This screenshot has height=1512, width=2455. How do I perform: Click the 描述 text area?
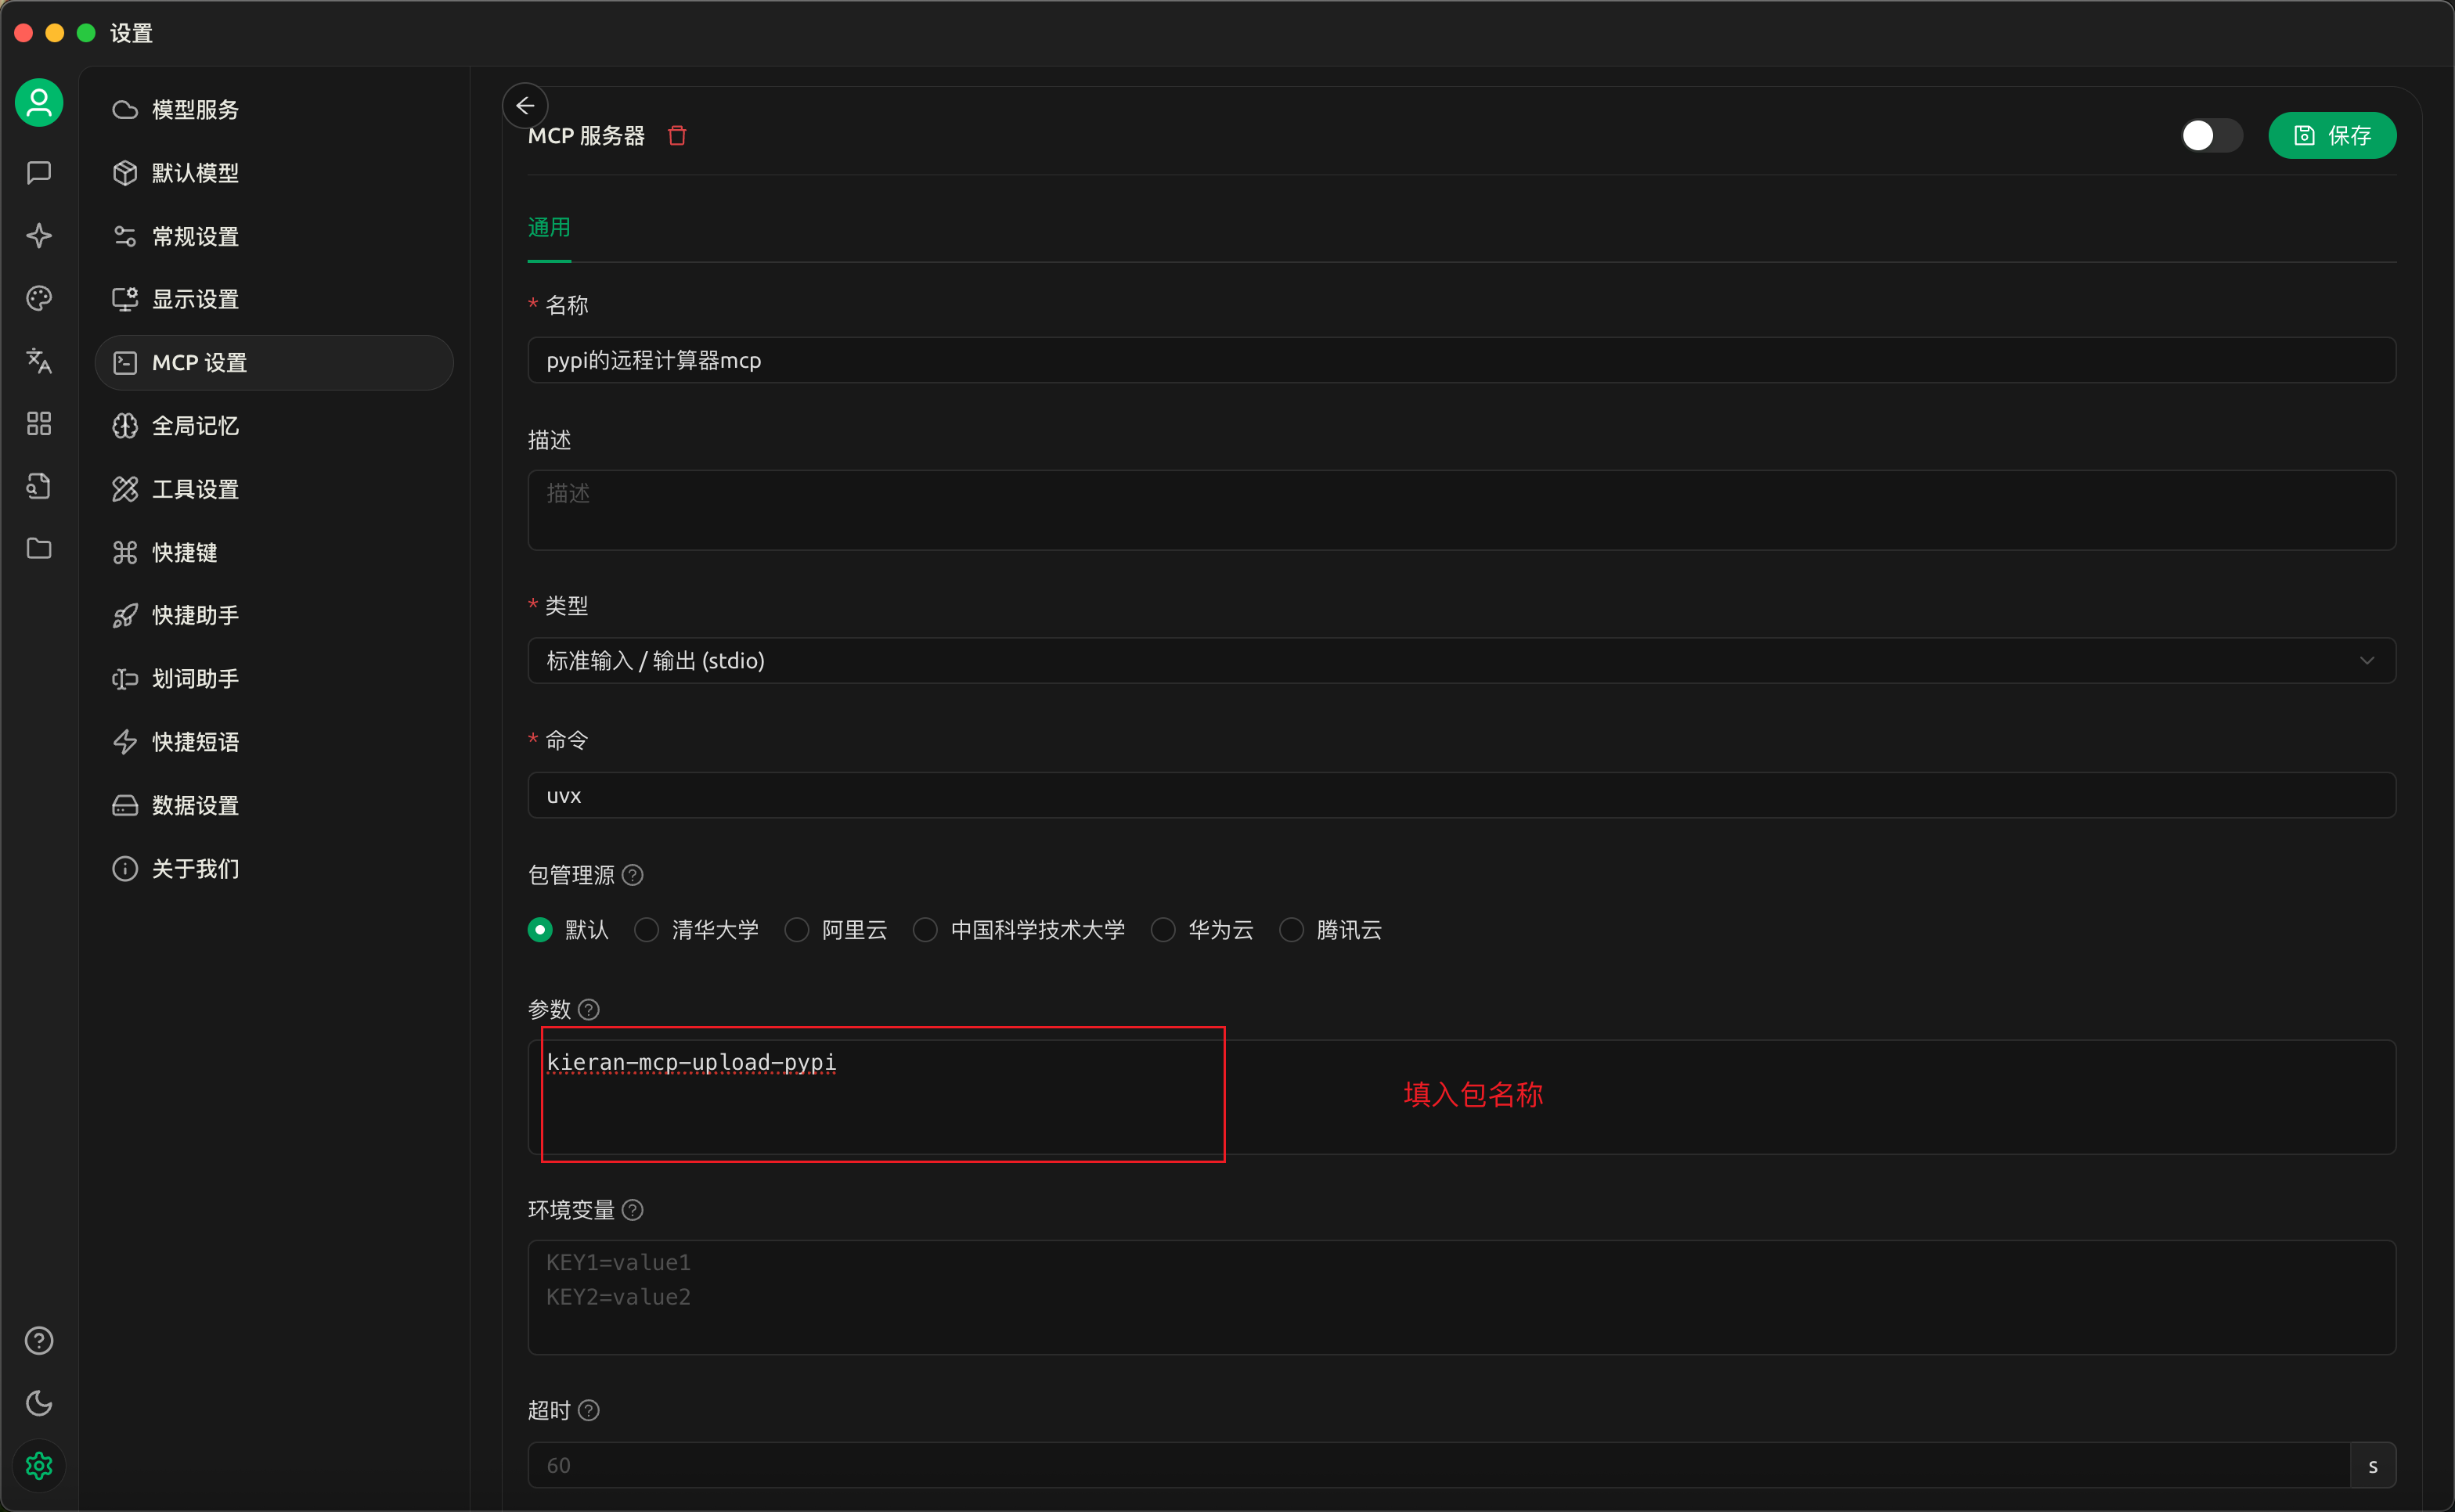[x=1461, y=510]
